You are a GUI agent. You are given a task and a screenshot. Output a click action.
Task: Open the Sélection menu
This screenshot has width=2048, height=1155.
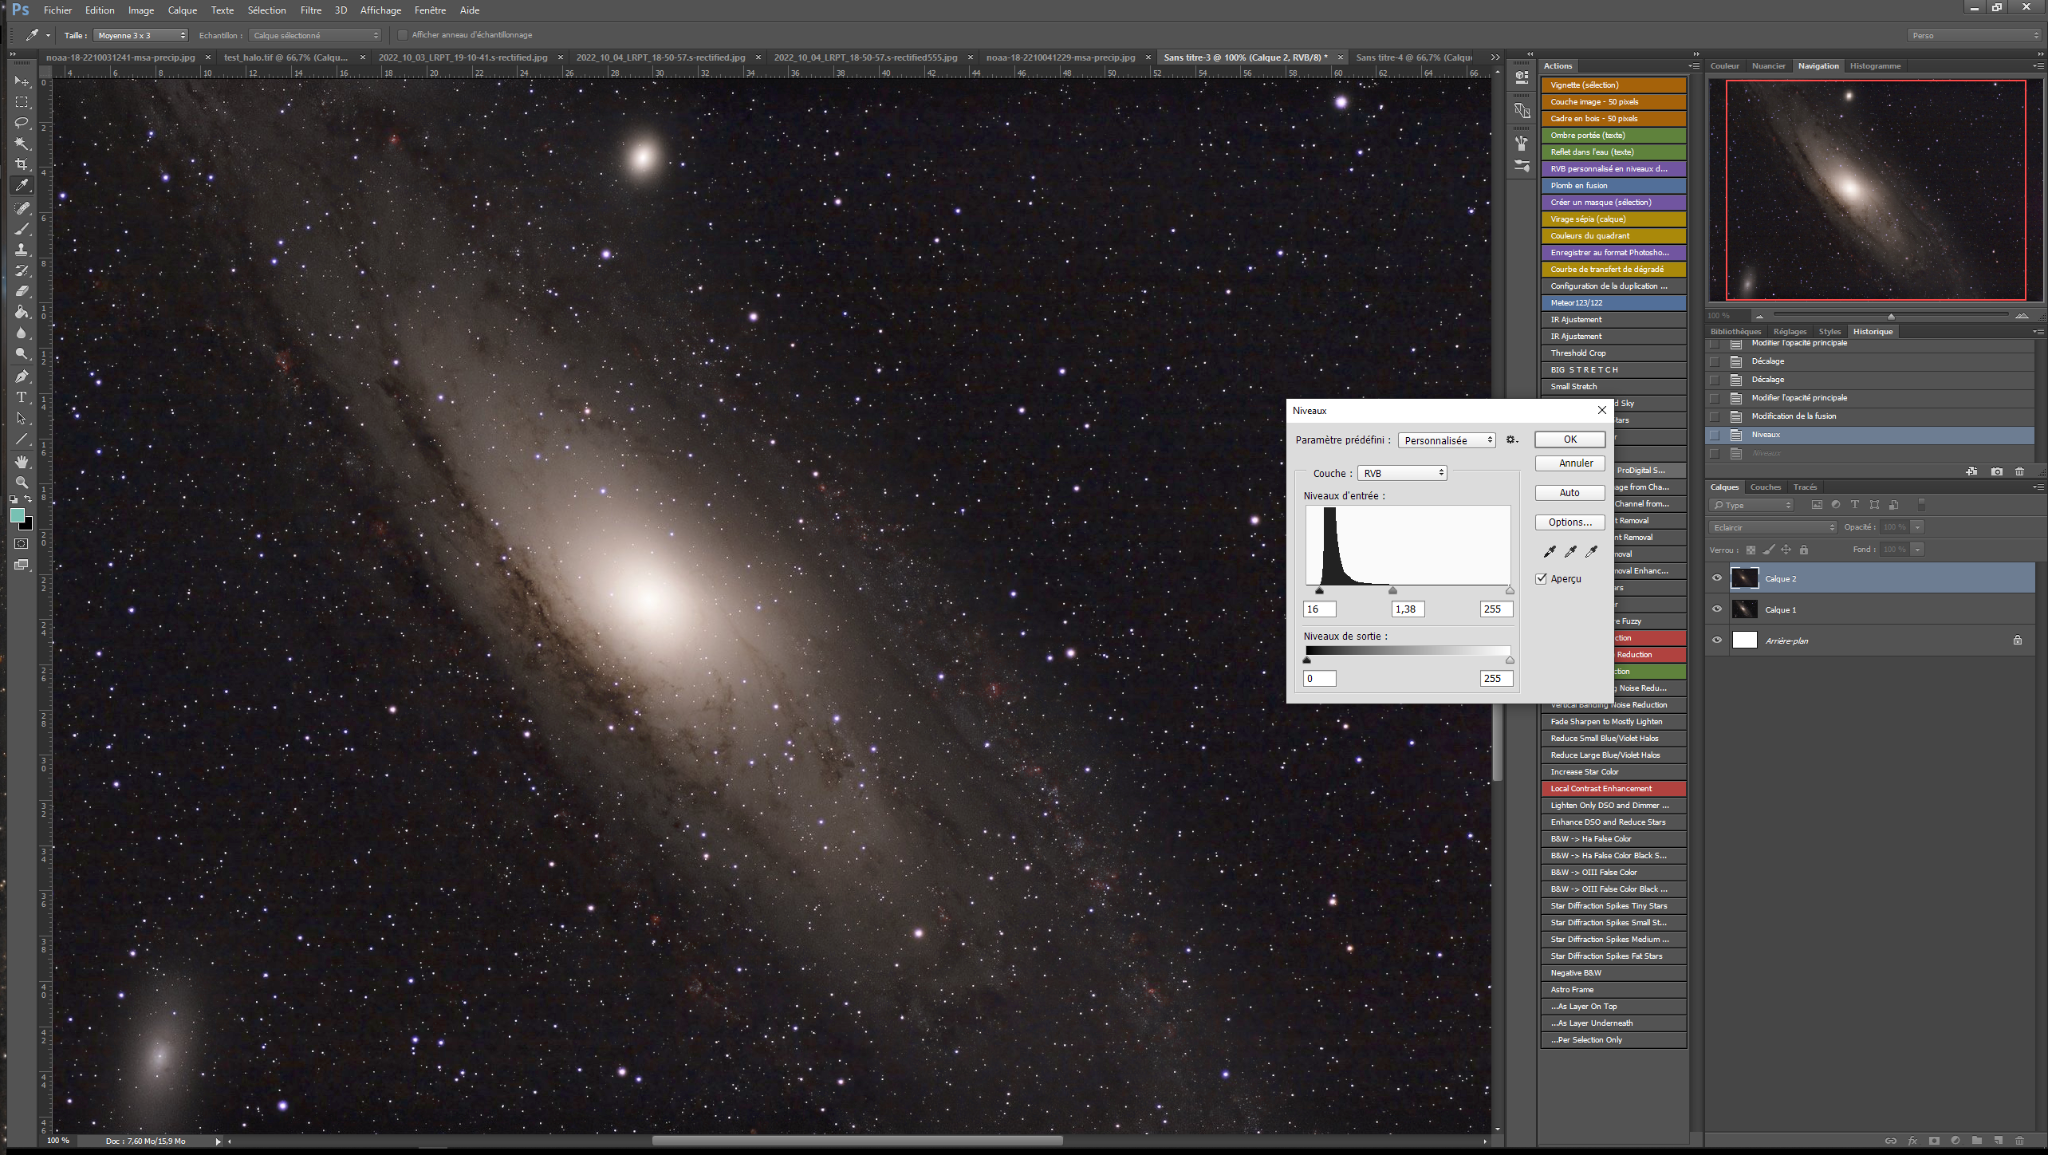click(267, 10)
